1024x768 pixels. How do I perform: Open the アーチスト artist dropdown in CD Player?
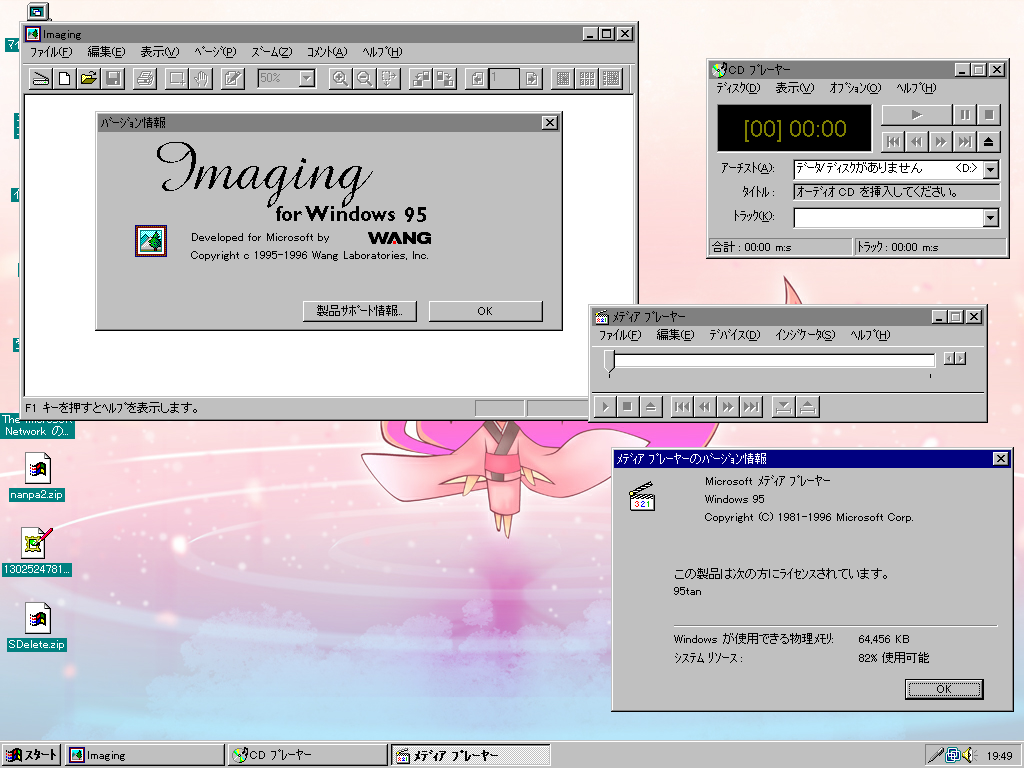coord(991,170)
